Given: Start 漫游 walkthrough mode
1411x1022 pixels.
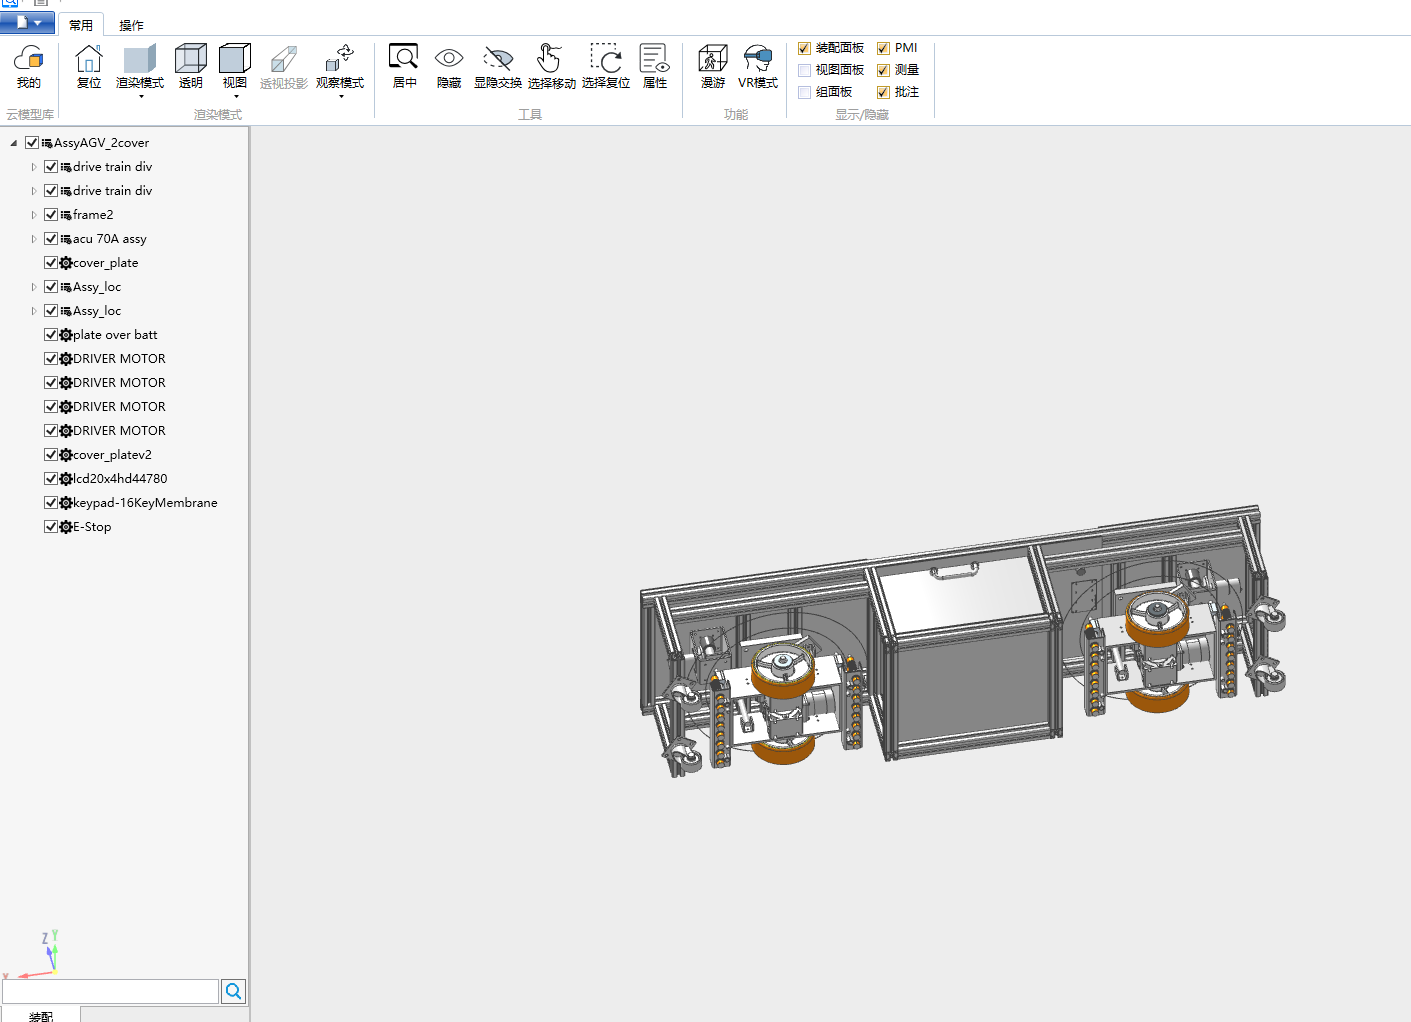Looking at the screenshot, I should [712, 66].
